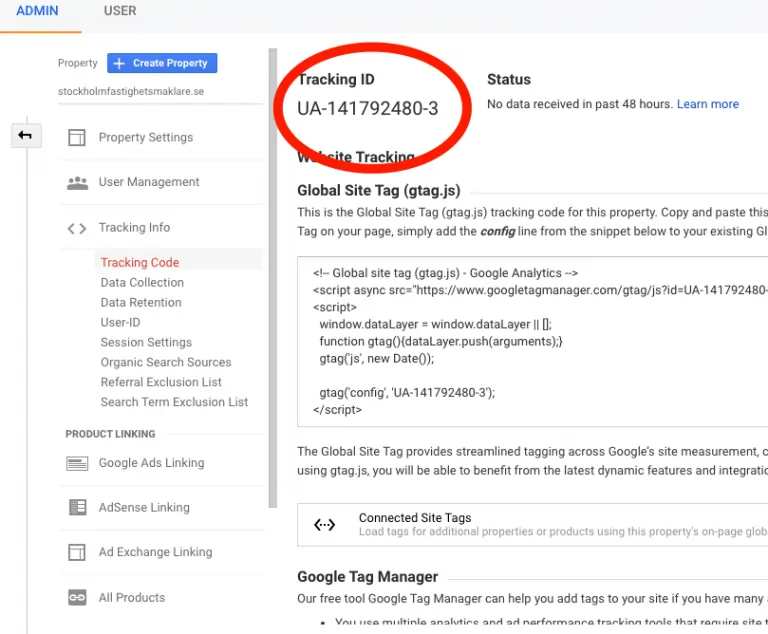Click the Status heading

pos(509,79)
